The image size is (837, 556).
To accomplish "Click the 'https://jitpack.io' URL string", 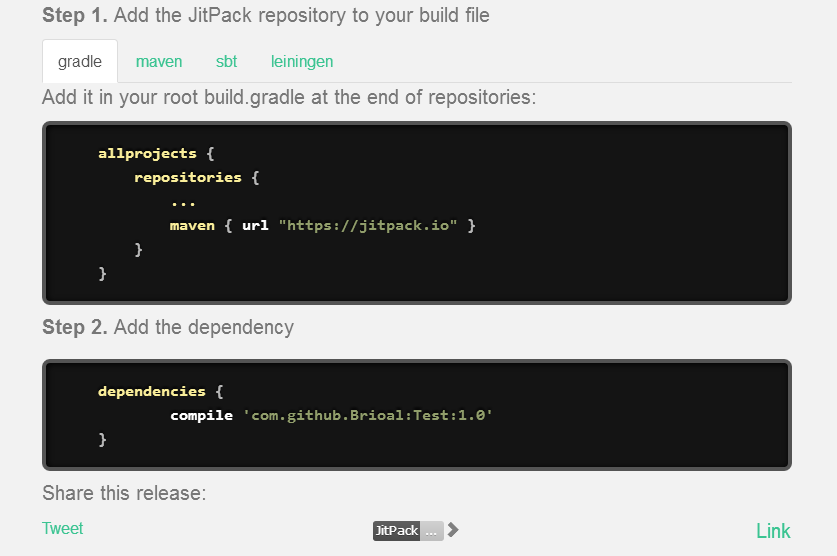I will (x=368, y=226).
